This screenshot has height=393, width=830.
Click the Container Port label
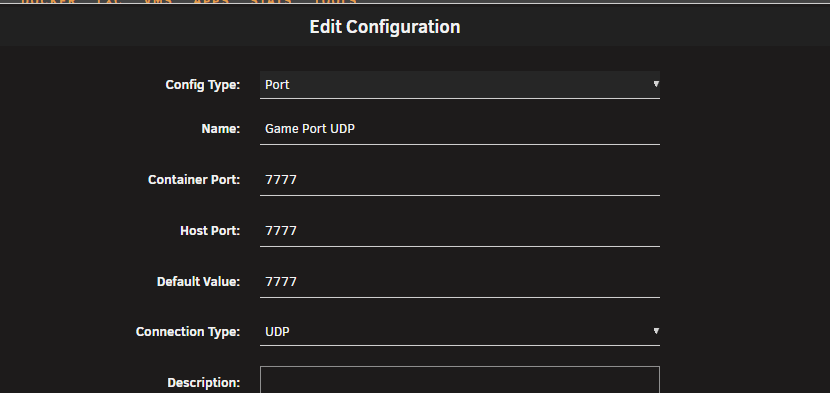194,180
